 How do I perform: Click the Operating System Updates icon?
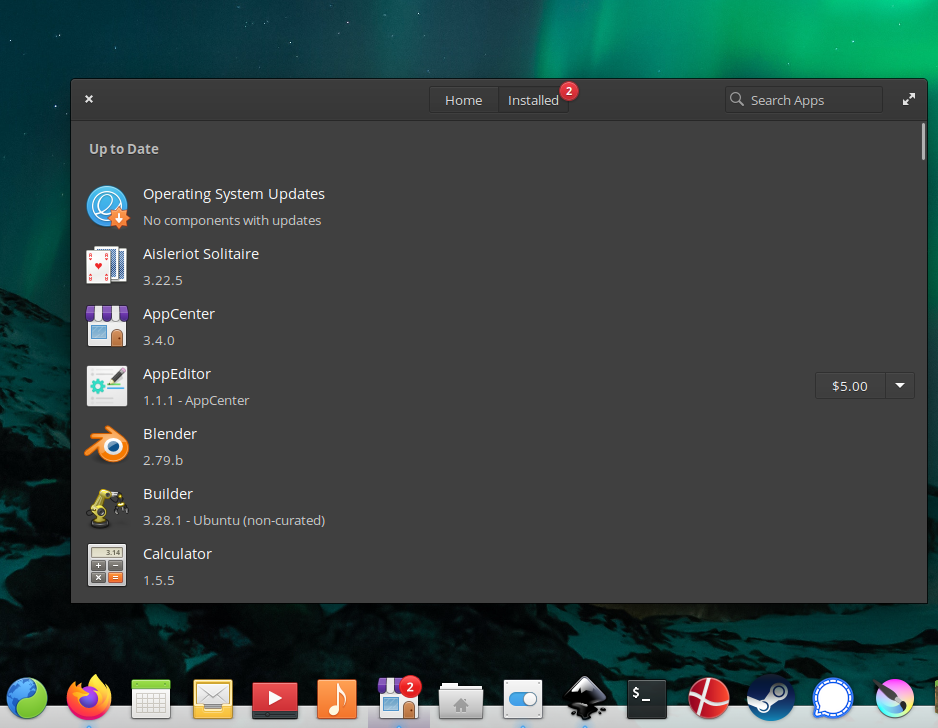click(x=108, y=207)
